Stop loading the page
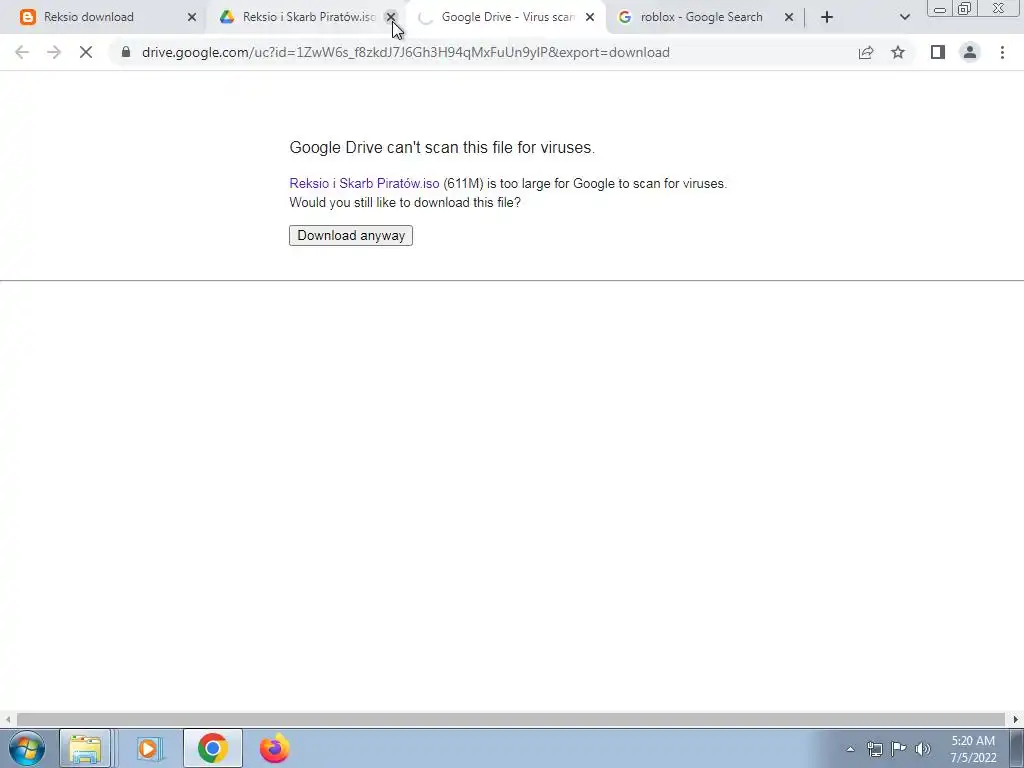The width and height of the screenshot is (1024, 768). point(86,52)
